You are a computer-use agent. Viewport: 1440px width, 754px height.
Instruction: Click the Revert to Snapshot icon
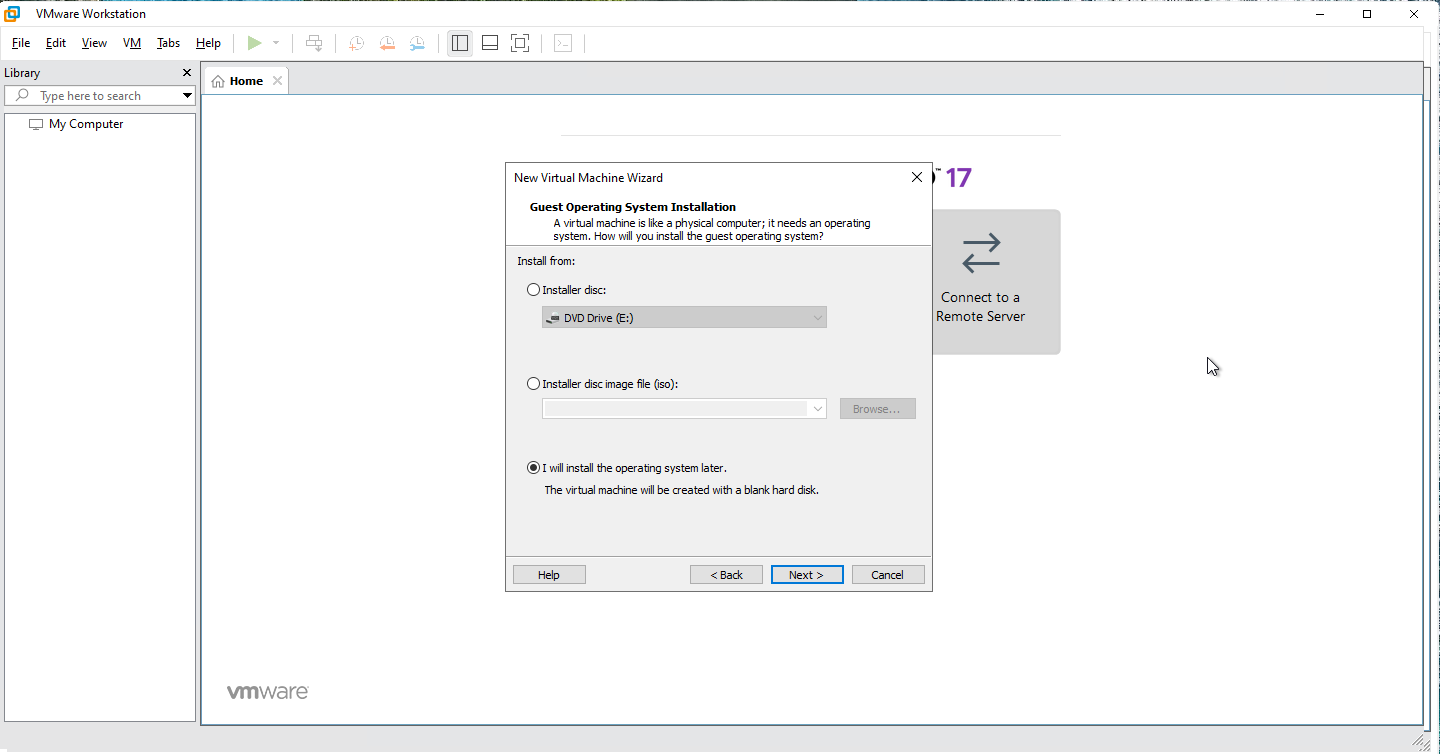(x=387, y=43)
